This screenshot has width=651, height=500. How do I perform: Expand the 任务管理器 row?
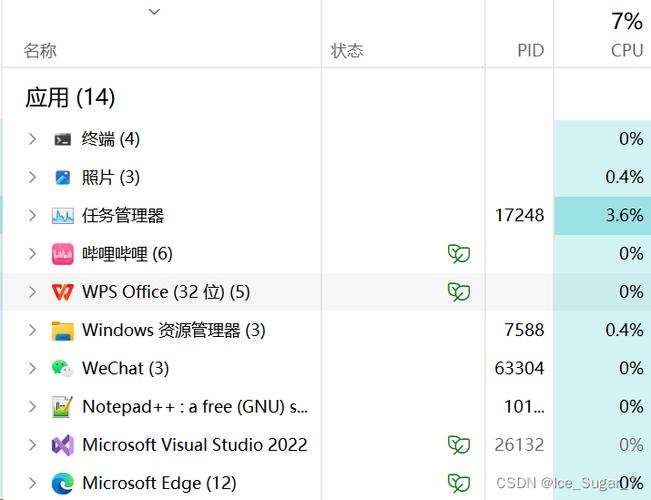coord(32,216)
